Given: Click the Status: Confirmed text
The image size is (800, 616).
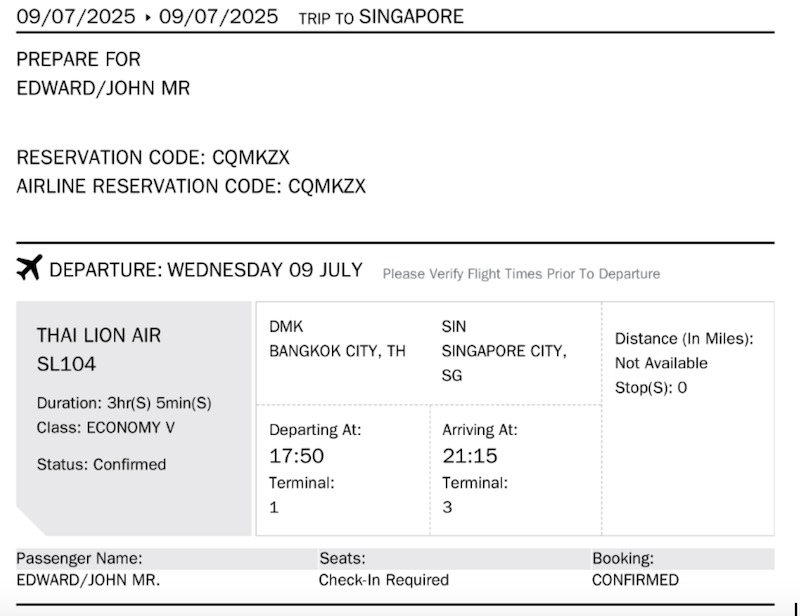Looking at the screenshot, I should pyautogui.click(x=101, y=464).
